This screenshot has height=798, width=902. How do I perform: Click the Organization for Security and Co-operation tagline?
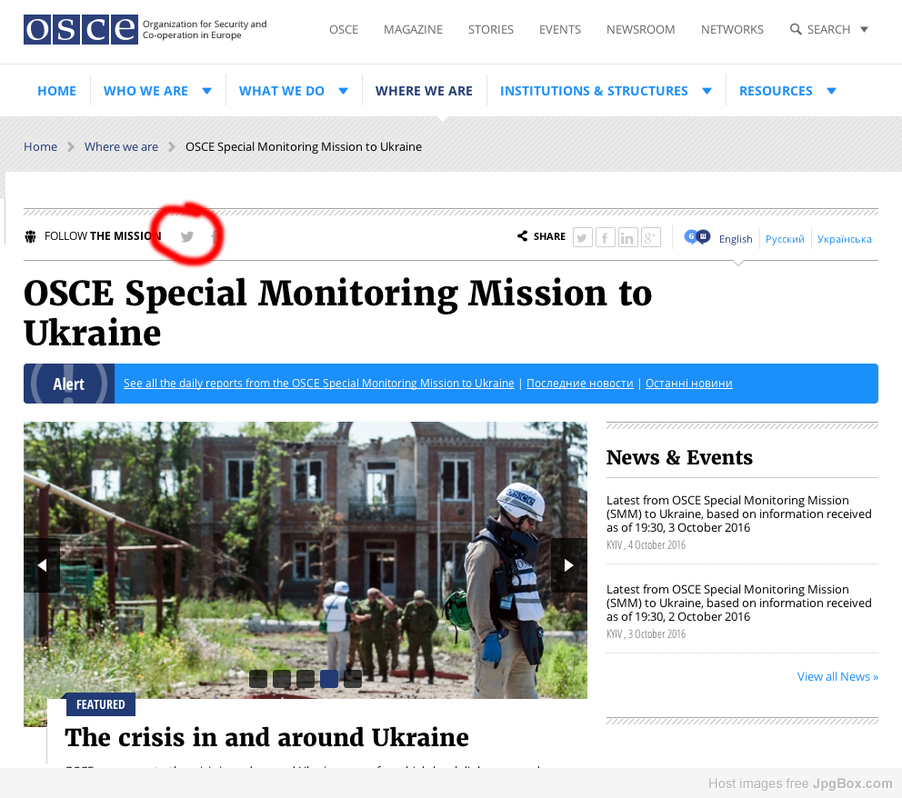[205, 29]
